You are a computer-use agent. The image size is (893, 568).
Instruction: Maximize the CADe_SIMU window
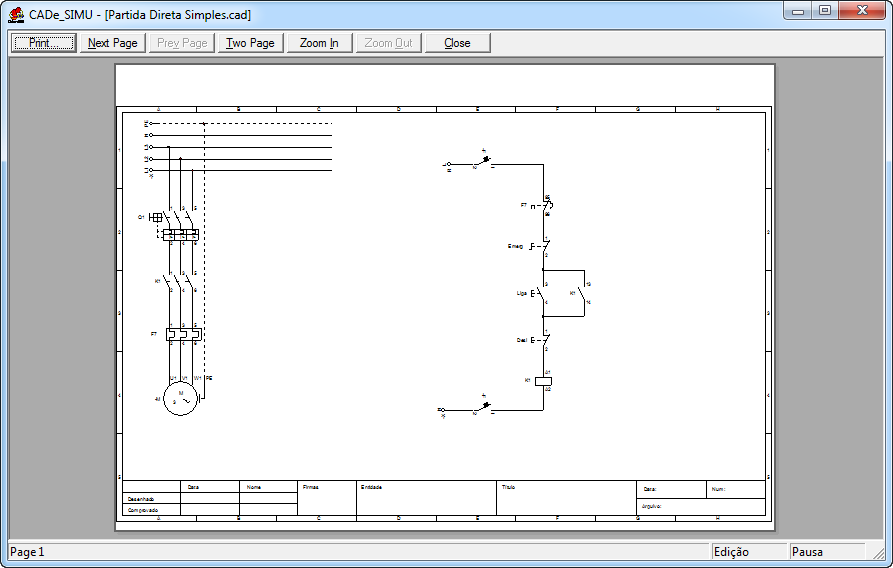(x=825, y=10)
